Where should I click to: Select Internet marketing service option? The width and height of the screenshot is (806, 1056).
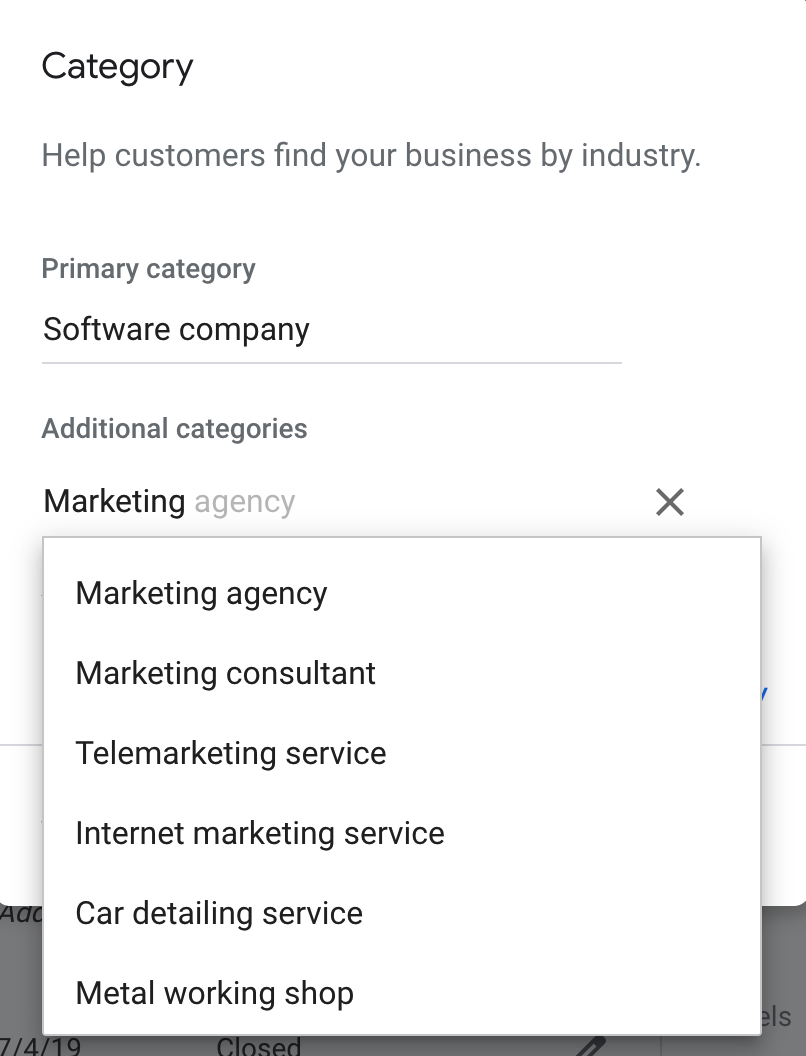259,833
